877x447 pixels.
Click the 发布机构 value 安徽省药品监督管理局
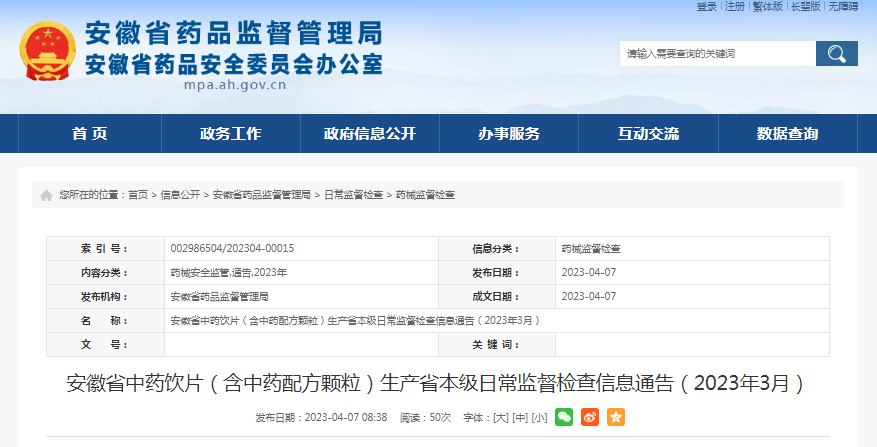coord(219,297)
